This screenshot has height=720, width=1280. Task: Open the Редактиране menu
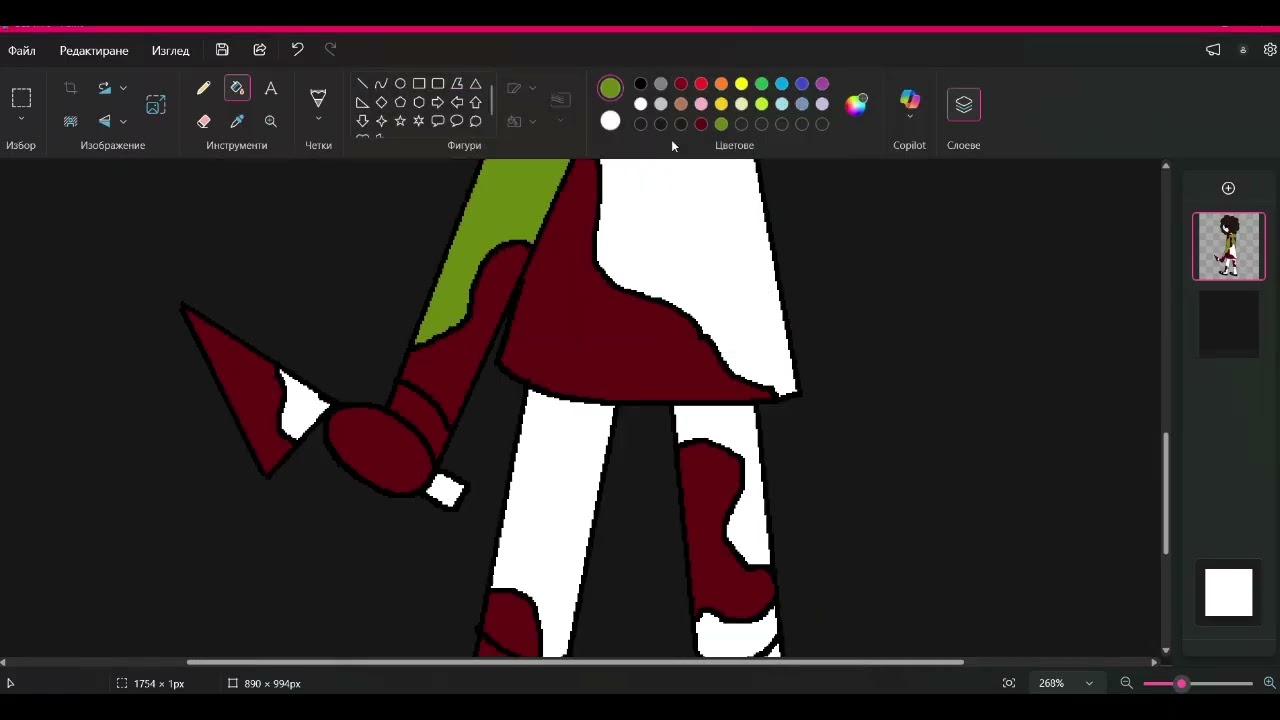(x=94, y=51)
